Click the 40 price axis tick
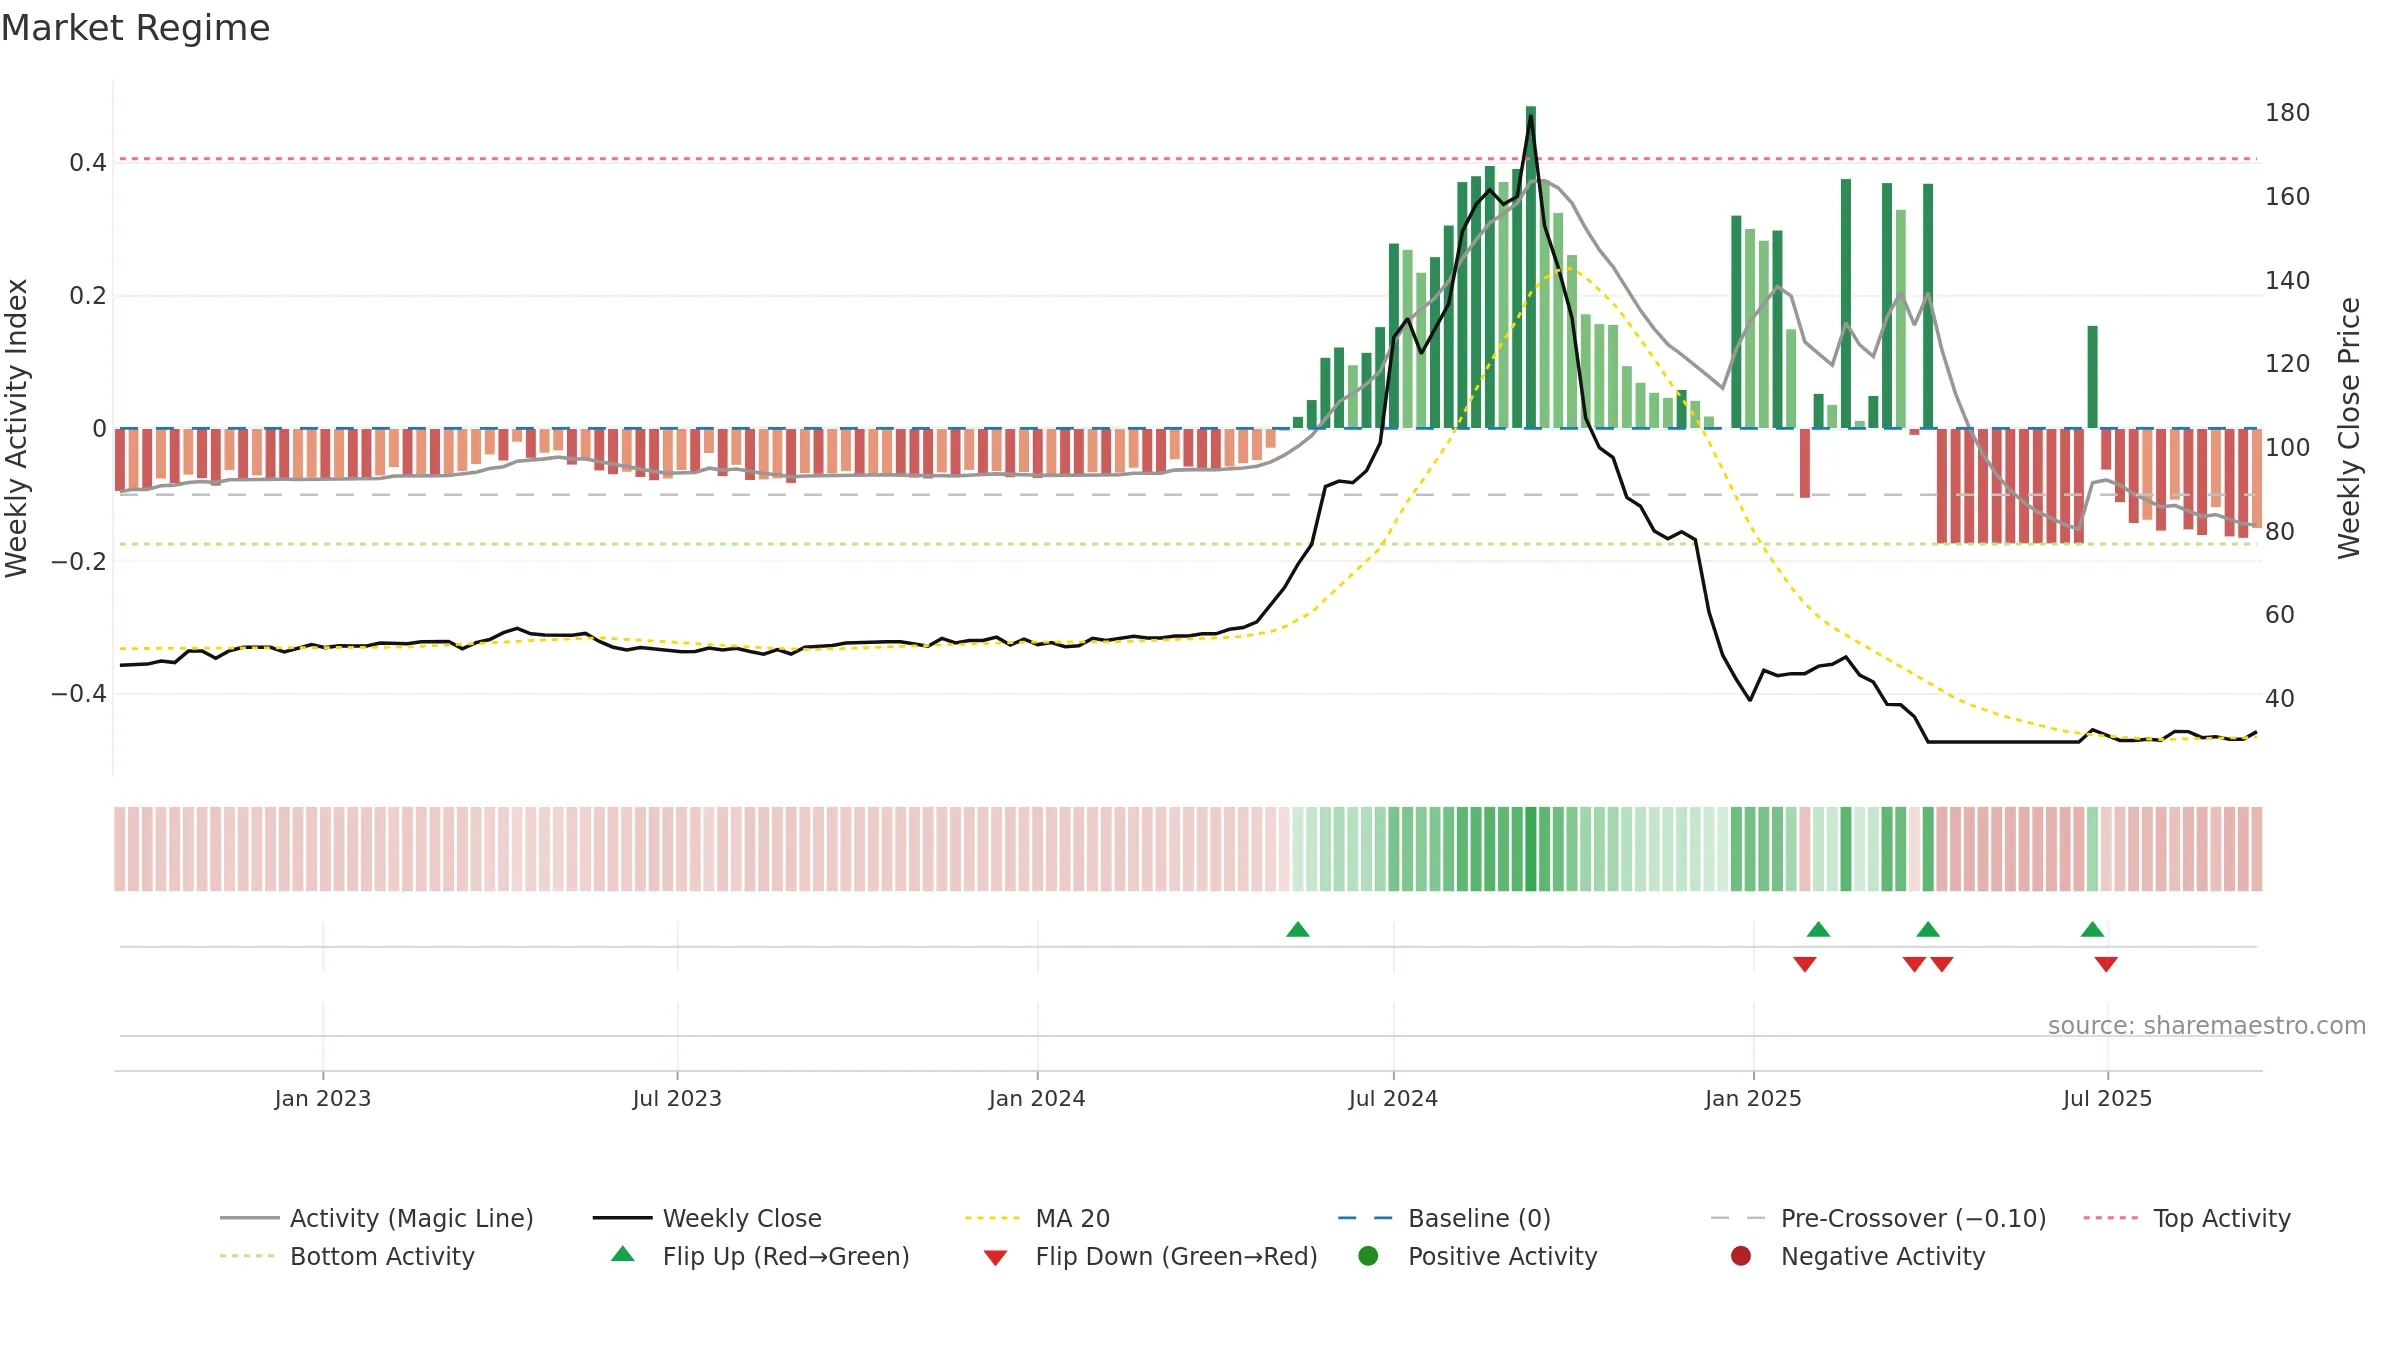Image resolution: width=2400 pixels, height=1350 pixels. tap(2279, 698)
